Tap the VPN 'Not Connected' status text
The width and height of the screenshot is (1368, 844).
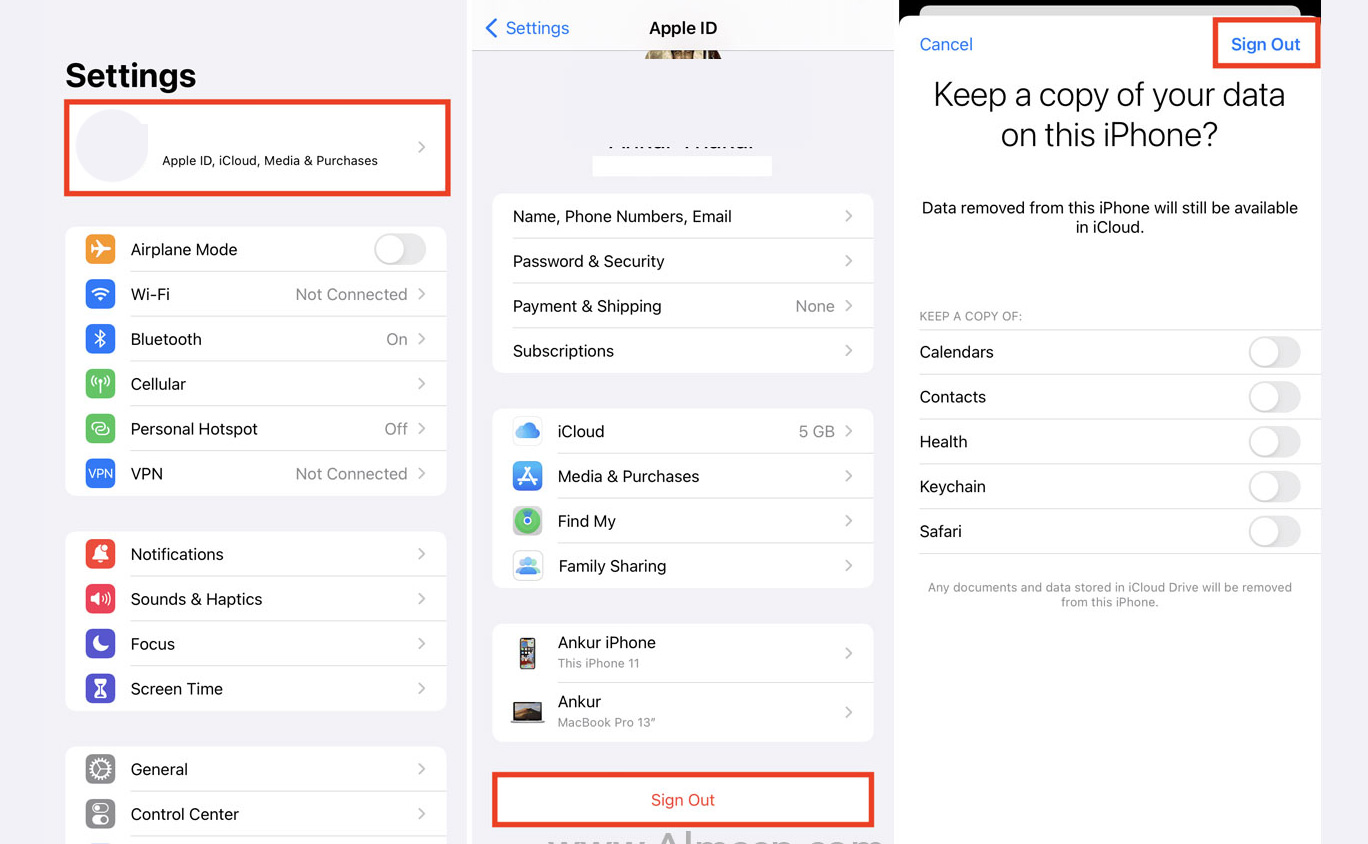351,474
